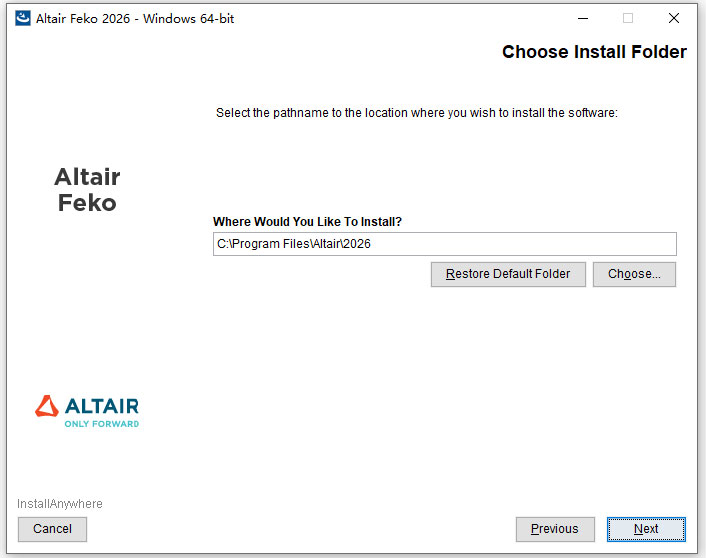
Task: Click the InstallAnywhere label text
Action: coord(60,504)
